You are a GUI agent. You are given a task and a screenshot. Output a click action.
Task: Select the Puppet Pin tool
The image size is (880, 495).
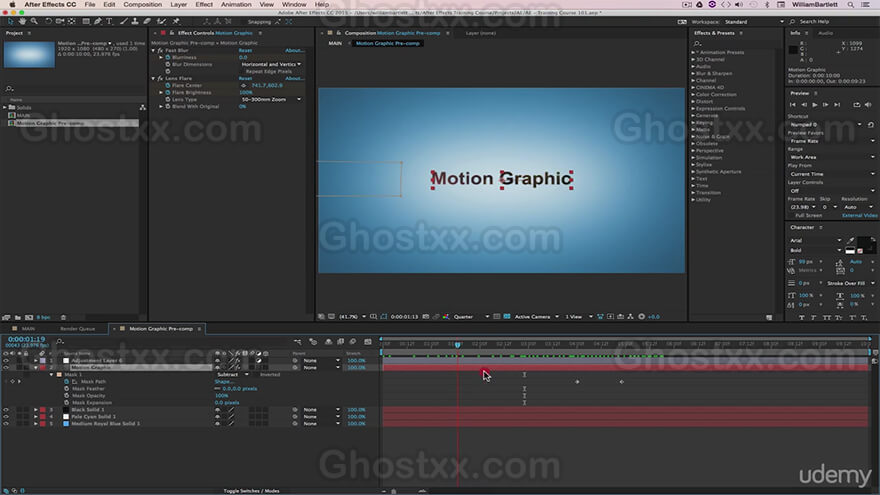click(x=176, y=21)
